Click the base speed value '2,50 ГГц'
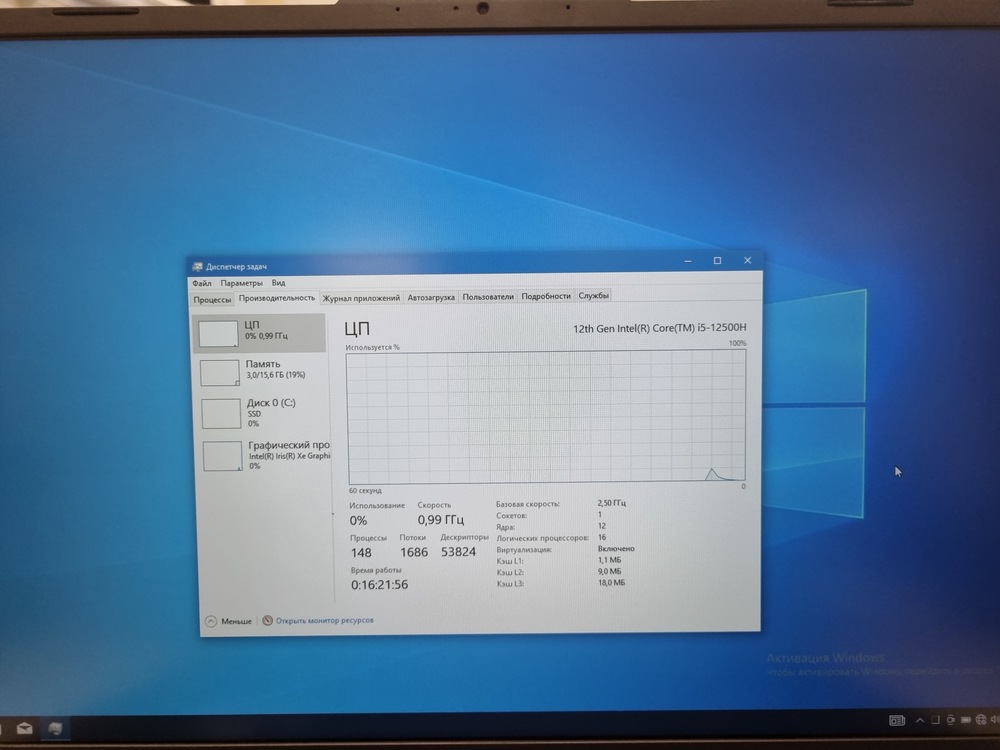Screen dimensions: 1000x750 point(612,503)
